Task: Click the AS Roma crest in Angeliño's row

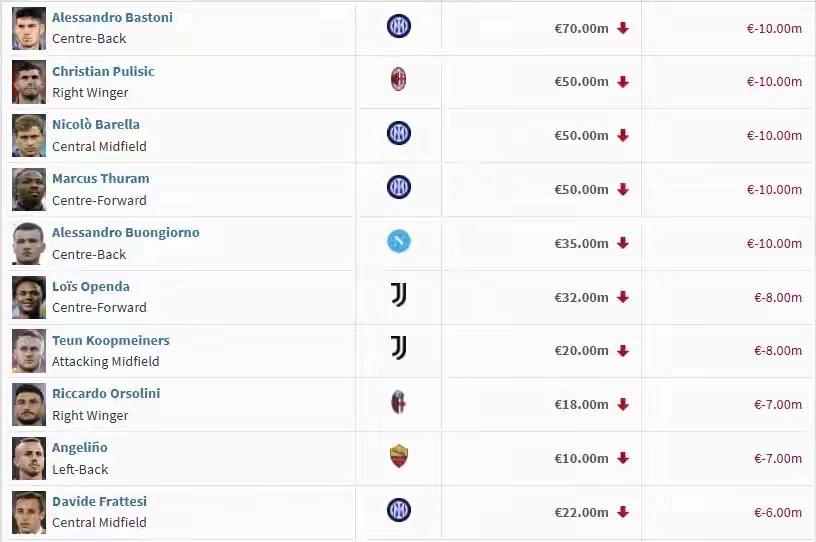Action: 399,456
